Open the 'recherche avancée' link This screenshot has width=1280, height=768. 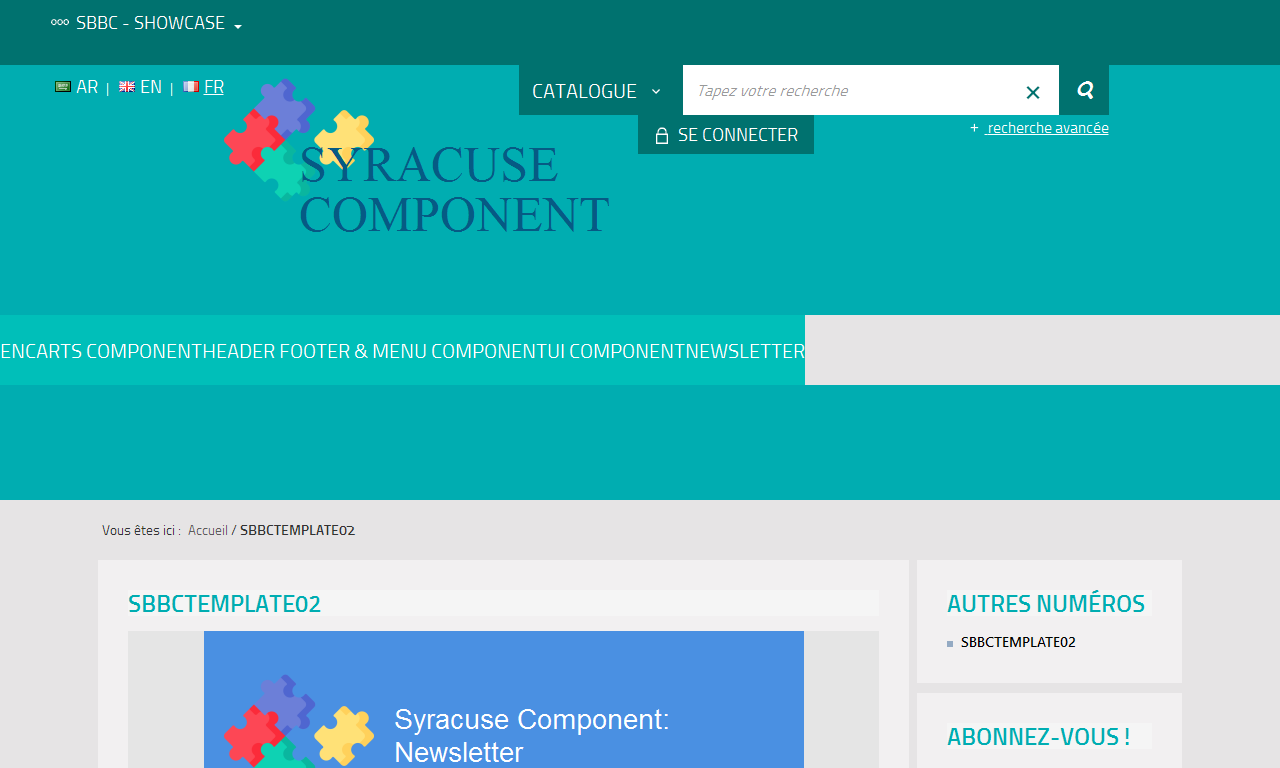coord(1047,128)
